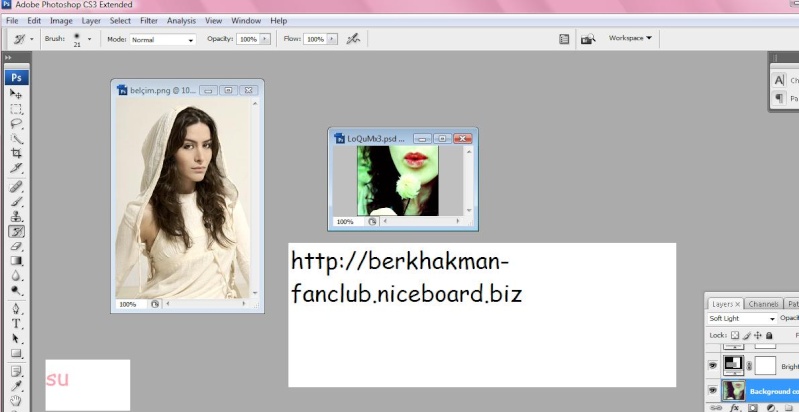Open the Image menu

(61, 21)
